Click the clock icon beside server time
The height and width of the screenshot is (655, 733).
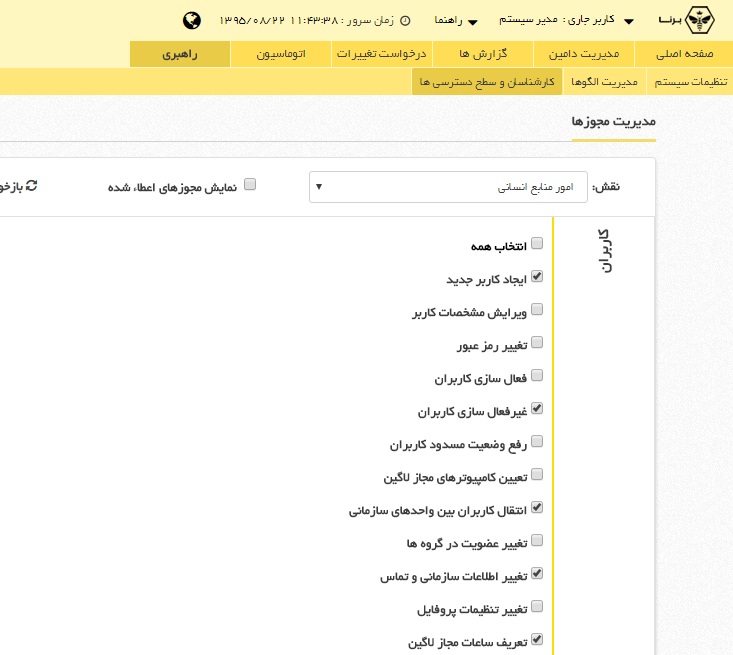point(405,20)
